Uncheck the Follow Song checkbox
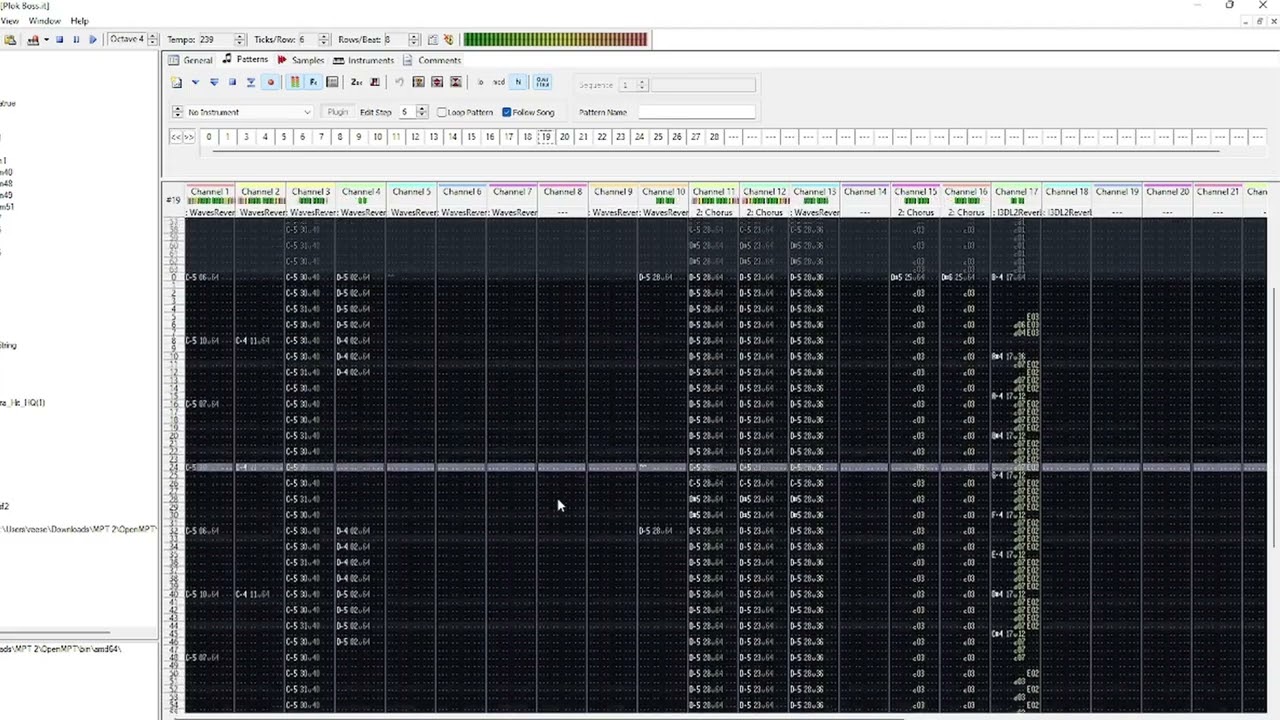The width and height of the screenshot is (1280, 720). point(507,112)
